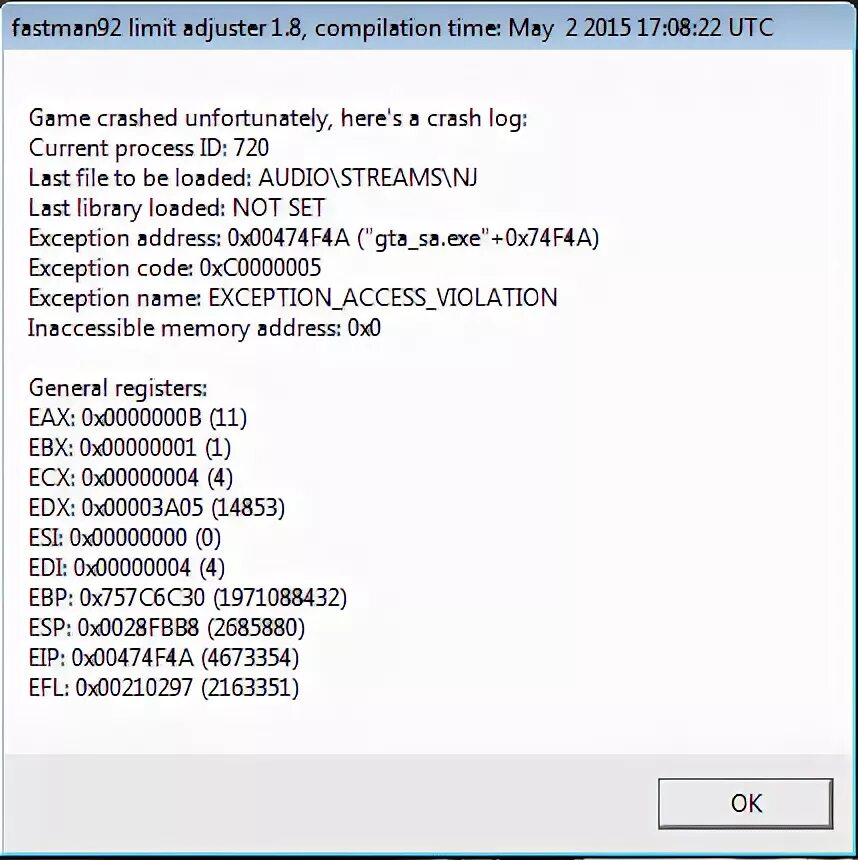Click the 'General registers:' heading
This screenshot has height=860, width=858.
[x=118, y=388]
